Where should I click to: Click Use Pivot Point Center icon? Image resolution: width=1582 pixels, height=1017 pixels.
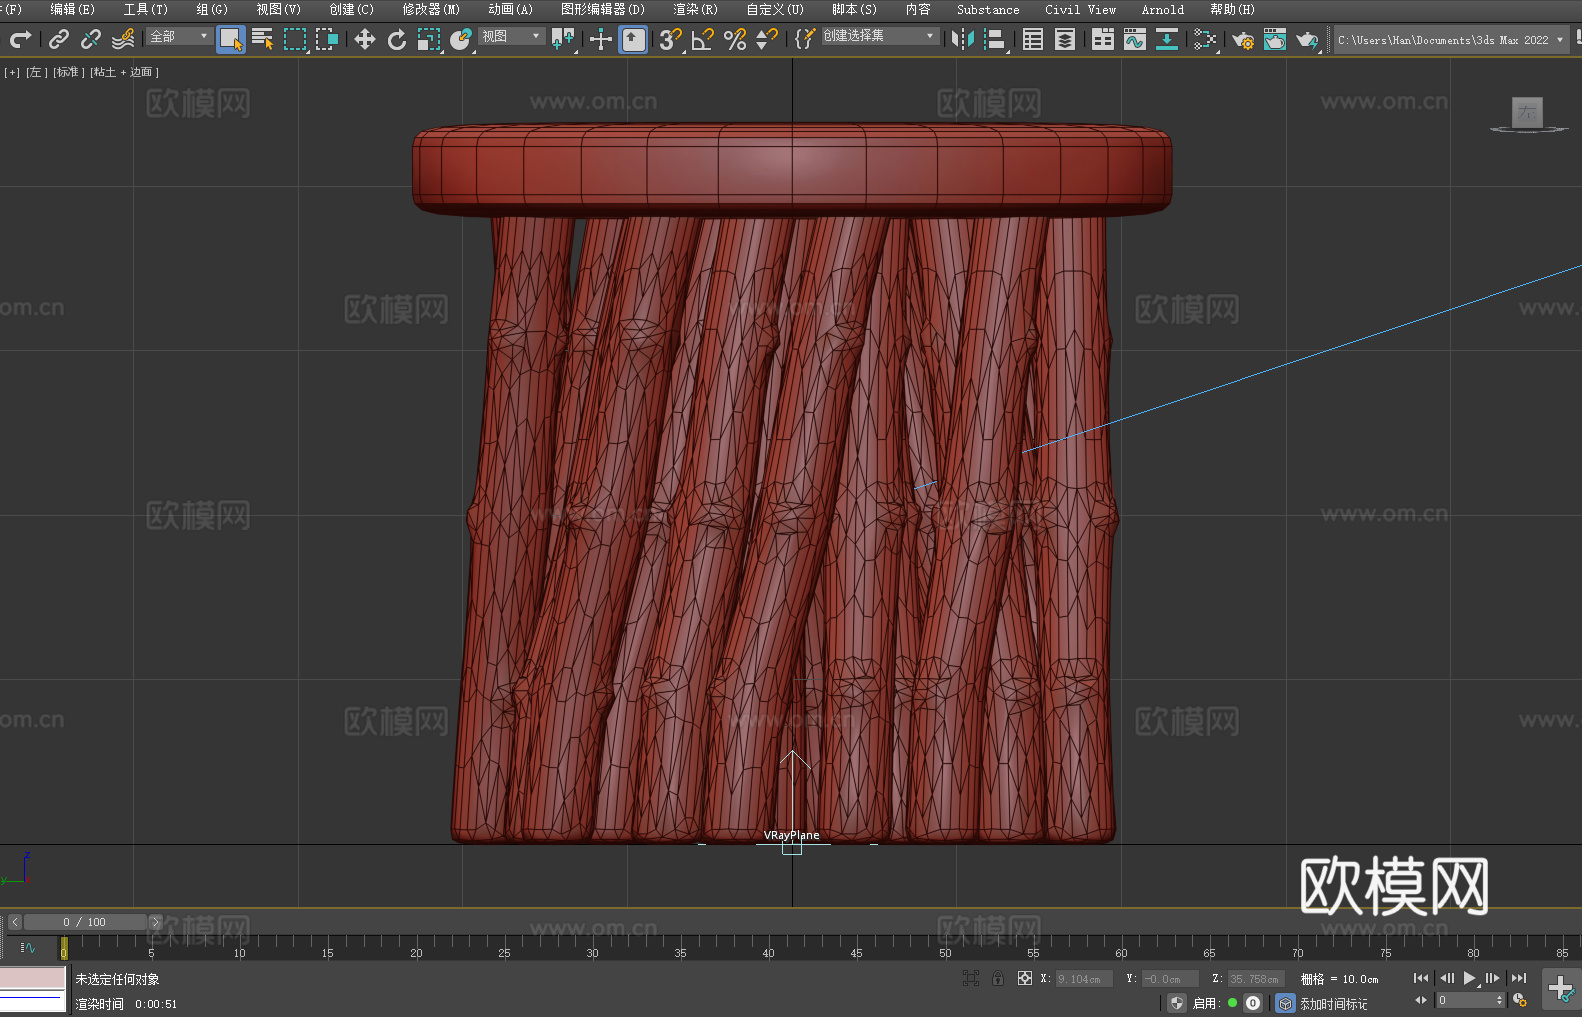[x=564, y=39]
